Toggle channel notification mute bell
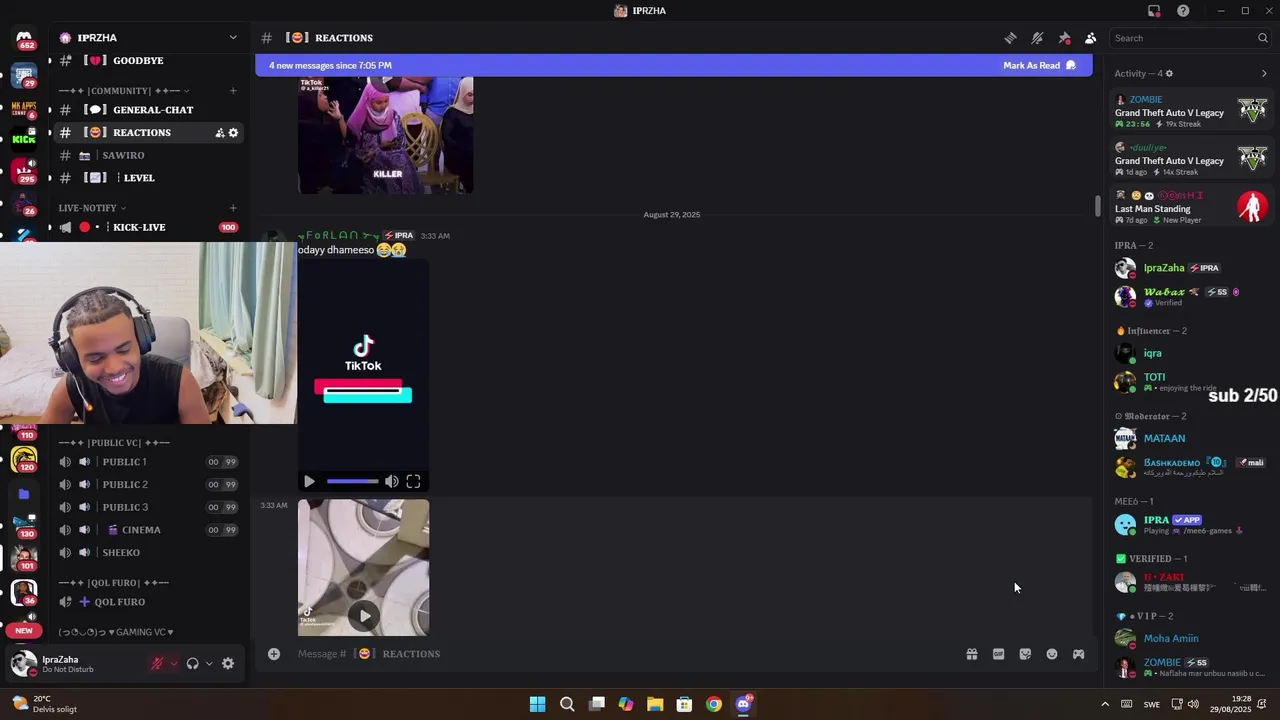Image resolution: width=1280 pixels, height=720 pixels. tap(1037, 38)
